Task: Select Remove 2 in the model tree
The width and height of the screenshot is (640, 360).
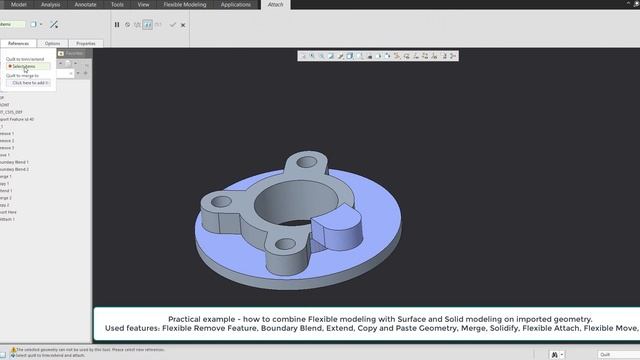Action: [7, 140]
